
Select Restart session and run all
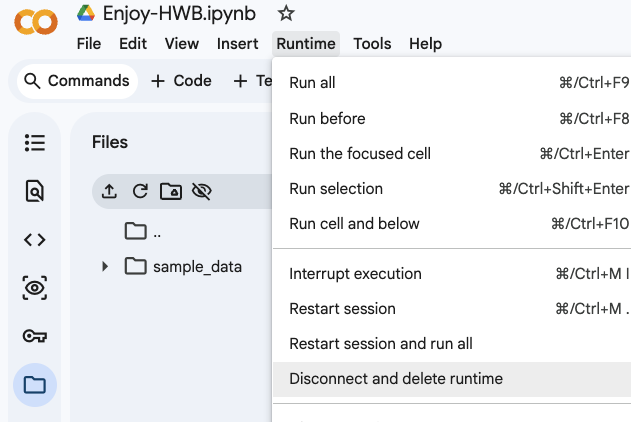pos(381,344)
